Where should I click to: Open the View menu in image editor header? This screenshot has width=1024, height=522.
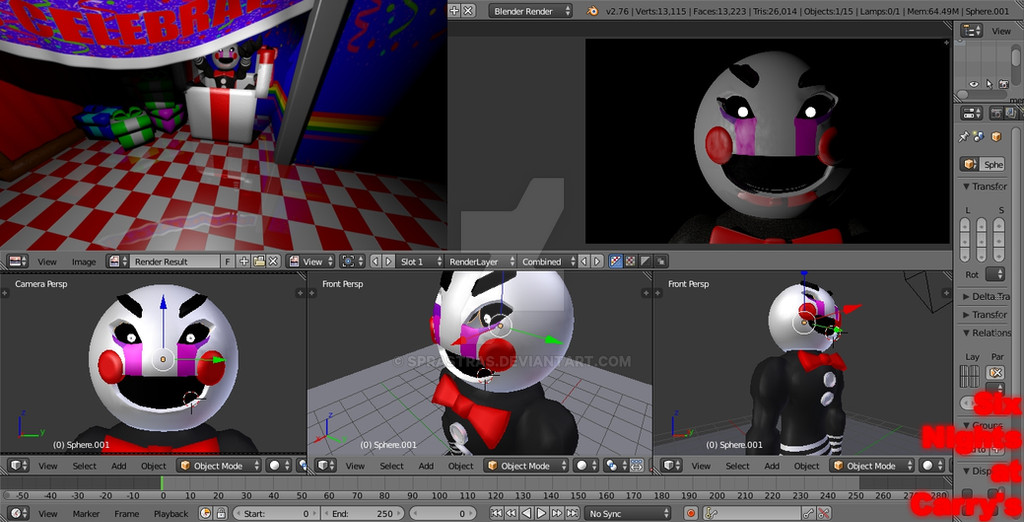click(x=47, y=261)
